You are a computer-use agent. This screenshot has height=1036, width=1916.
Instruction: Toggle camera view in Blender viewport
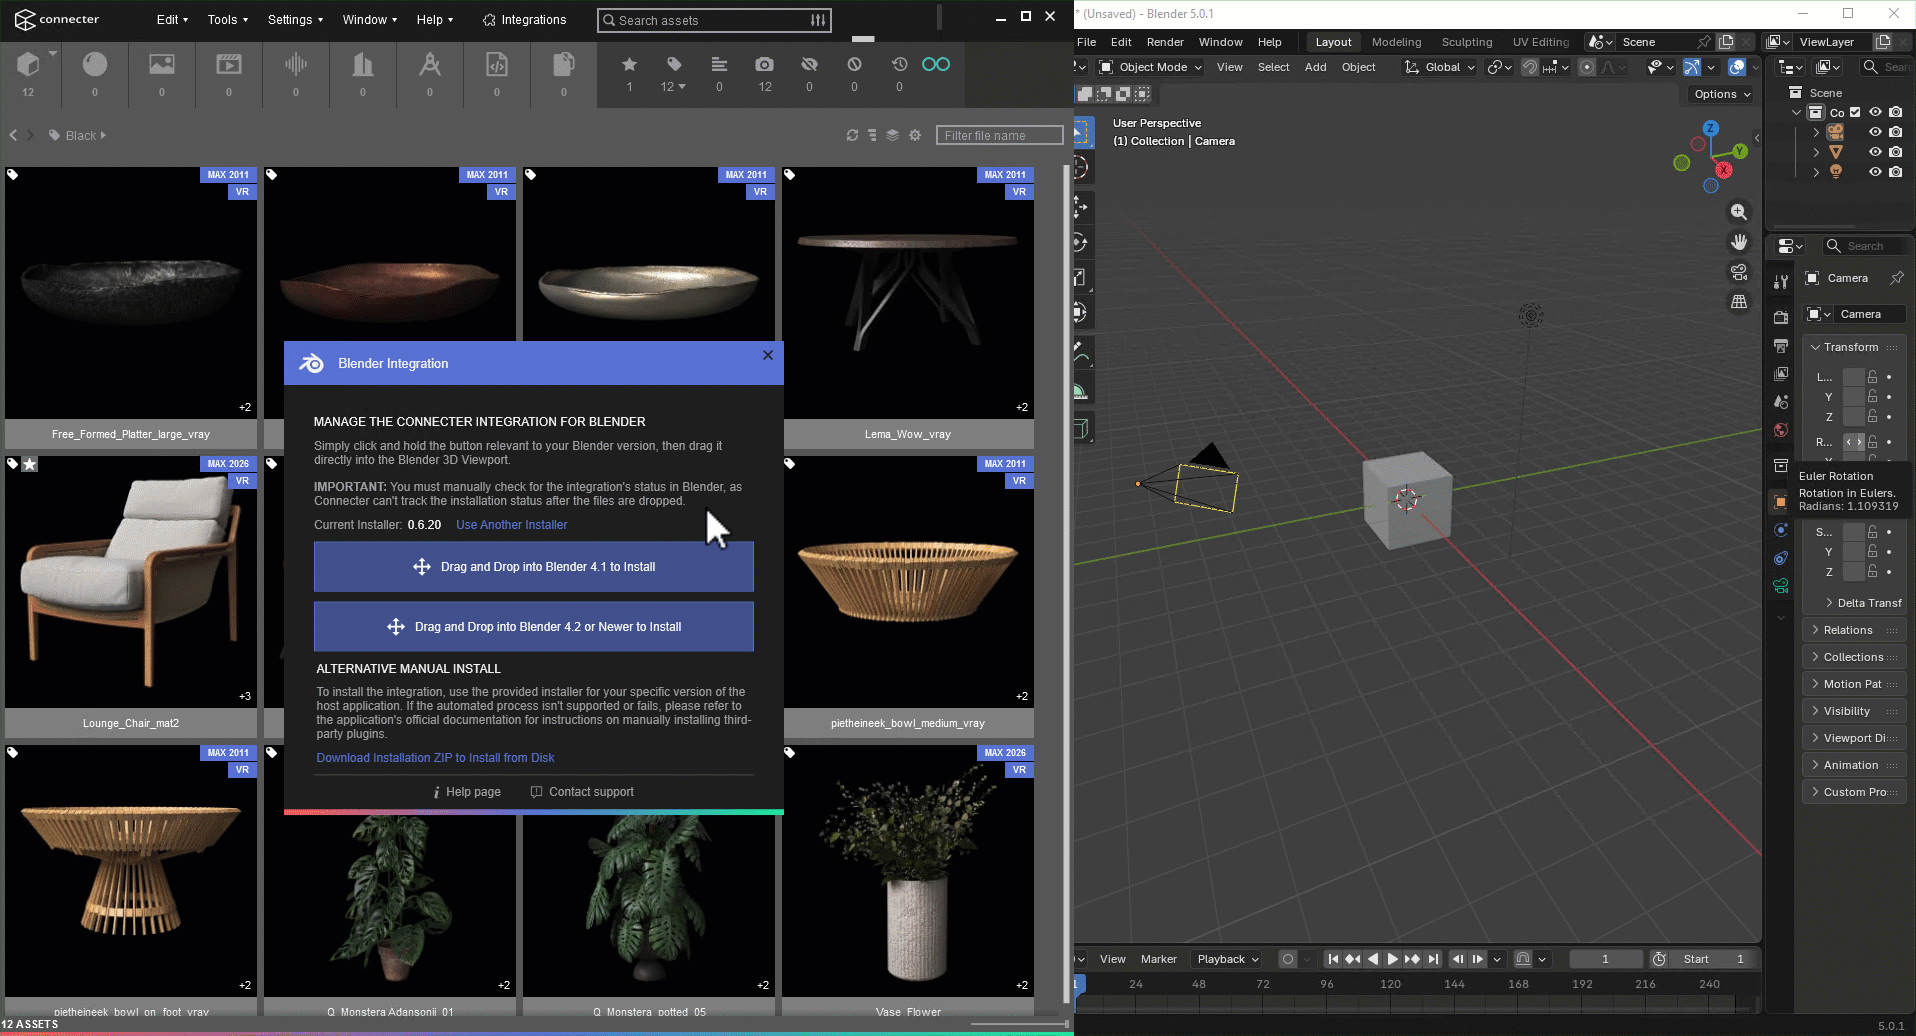1739,272
